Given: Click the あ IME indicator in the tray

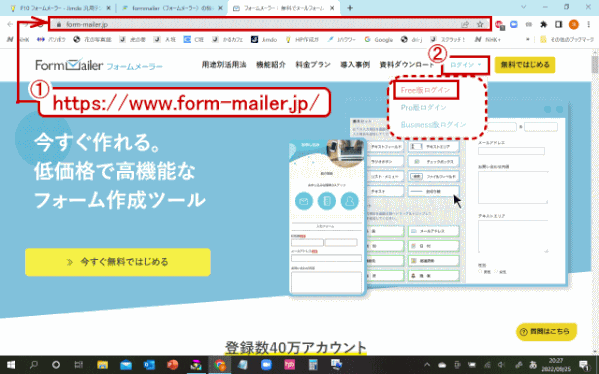Looking at the screenshot, I should pos(533,365).
